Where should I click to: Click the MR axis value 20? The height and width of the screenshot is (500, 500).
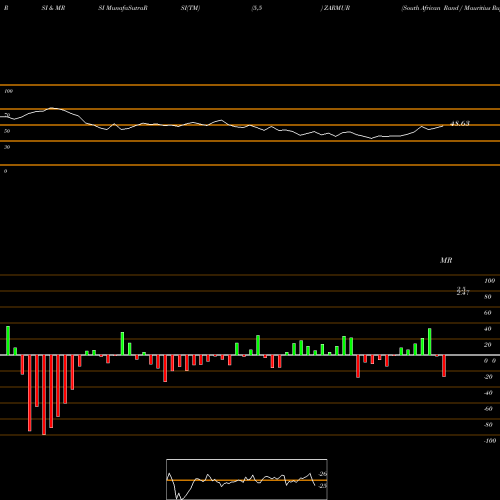point(488,345)
